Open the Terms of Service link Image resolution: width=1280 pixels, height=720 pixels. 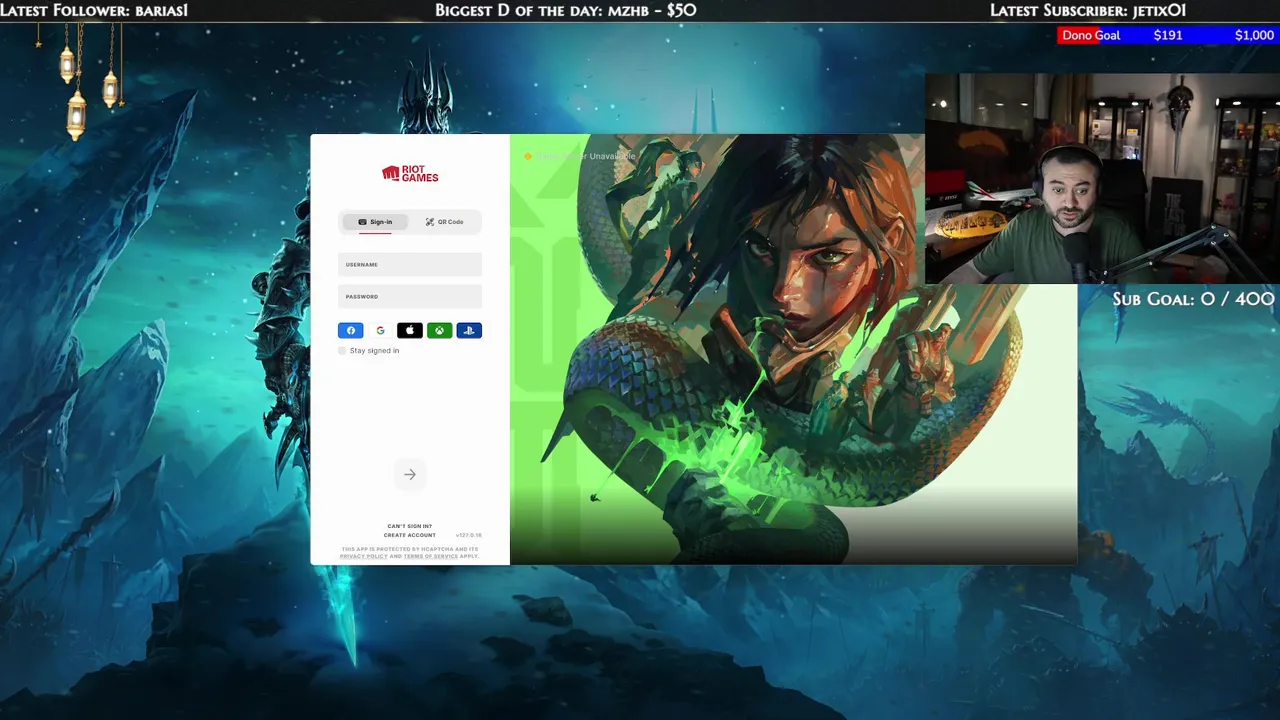pos(431,556)
